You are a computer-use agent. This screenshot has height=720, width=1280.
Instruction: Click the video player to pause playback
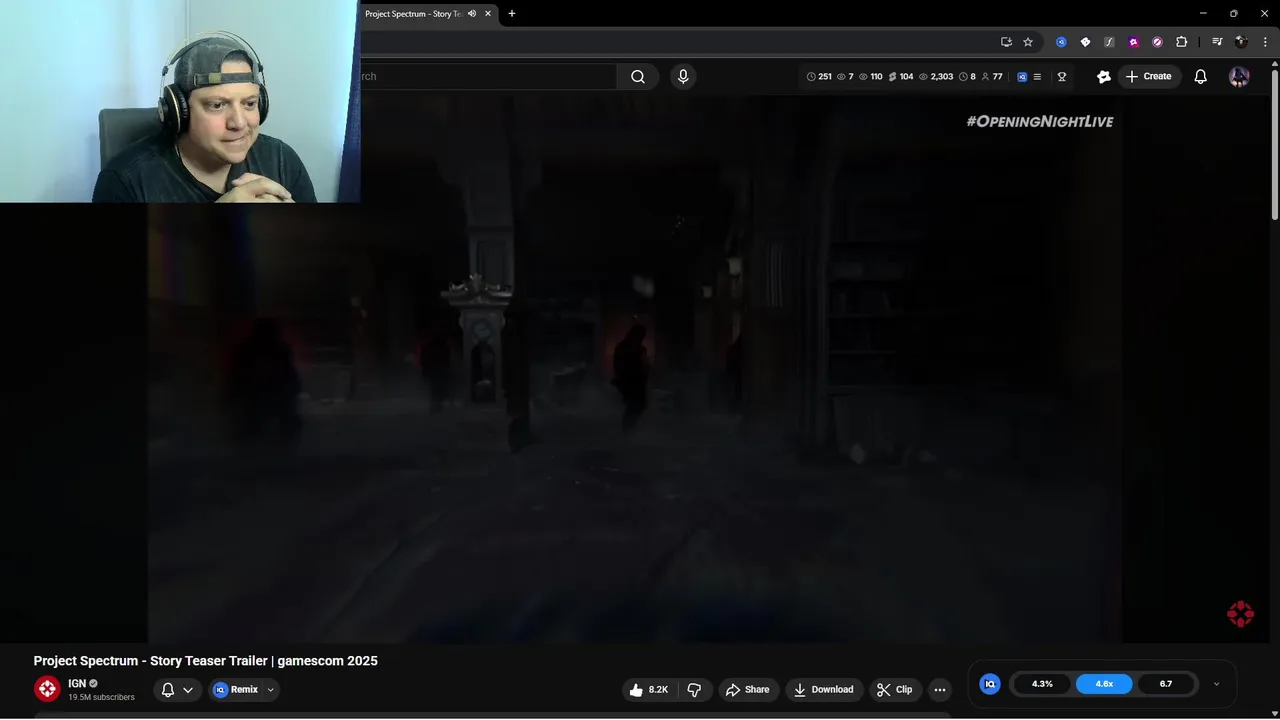tap(635, 370)
